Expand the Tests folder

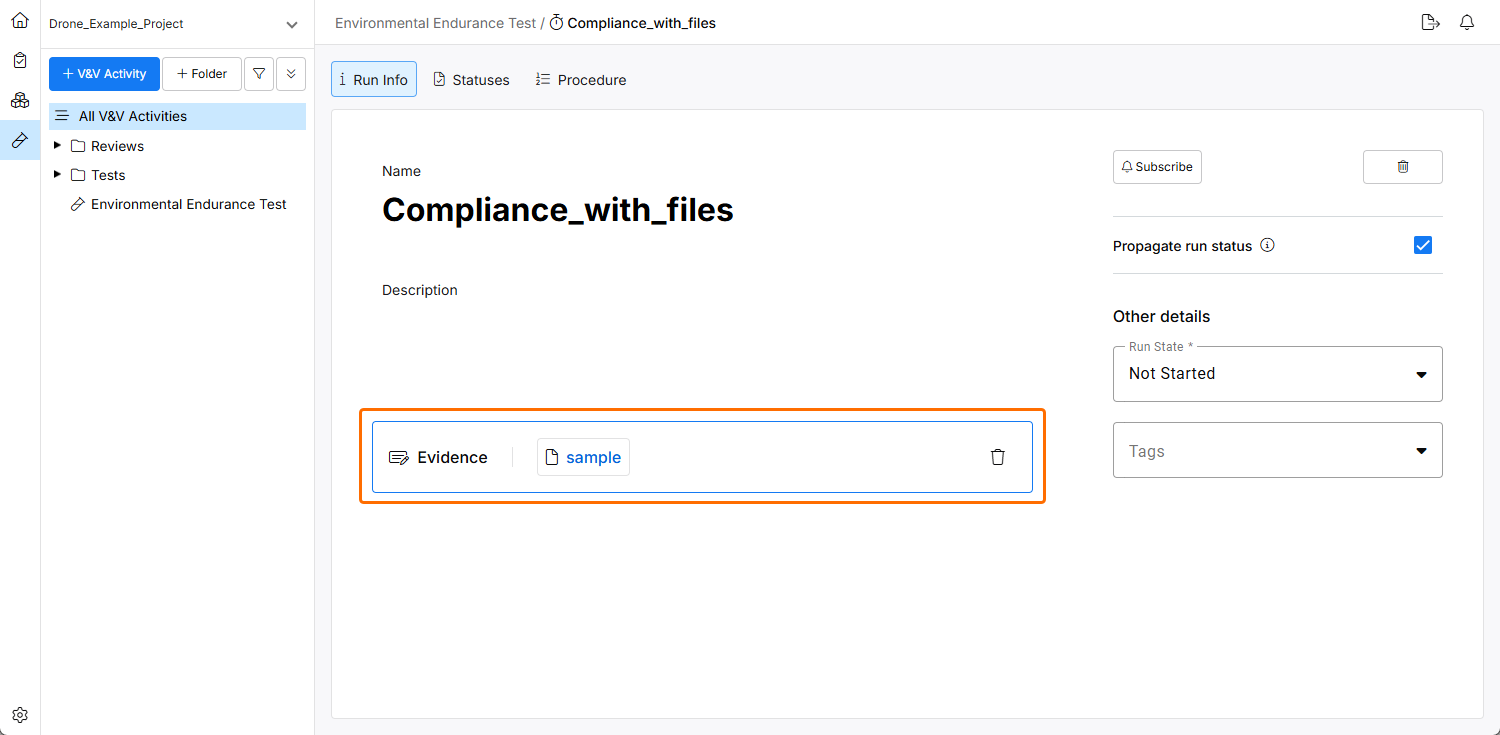[x=57, y=175]
